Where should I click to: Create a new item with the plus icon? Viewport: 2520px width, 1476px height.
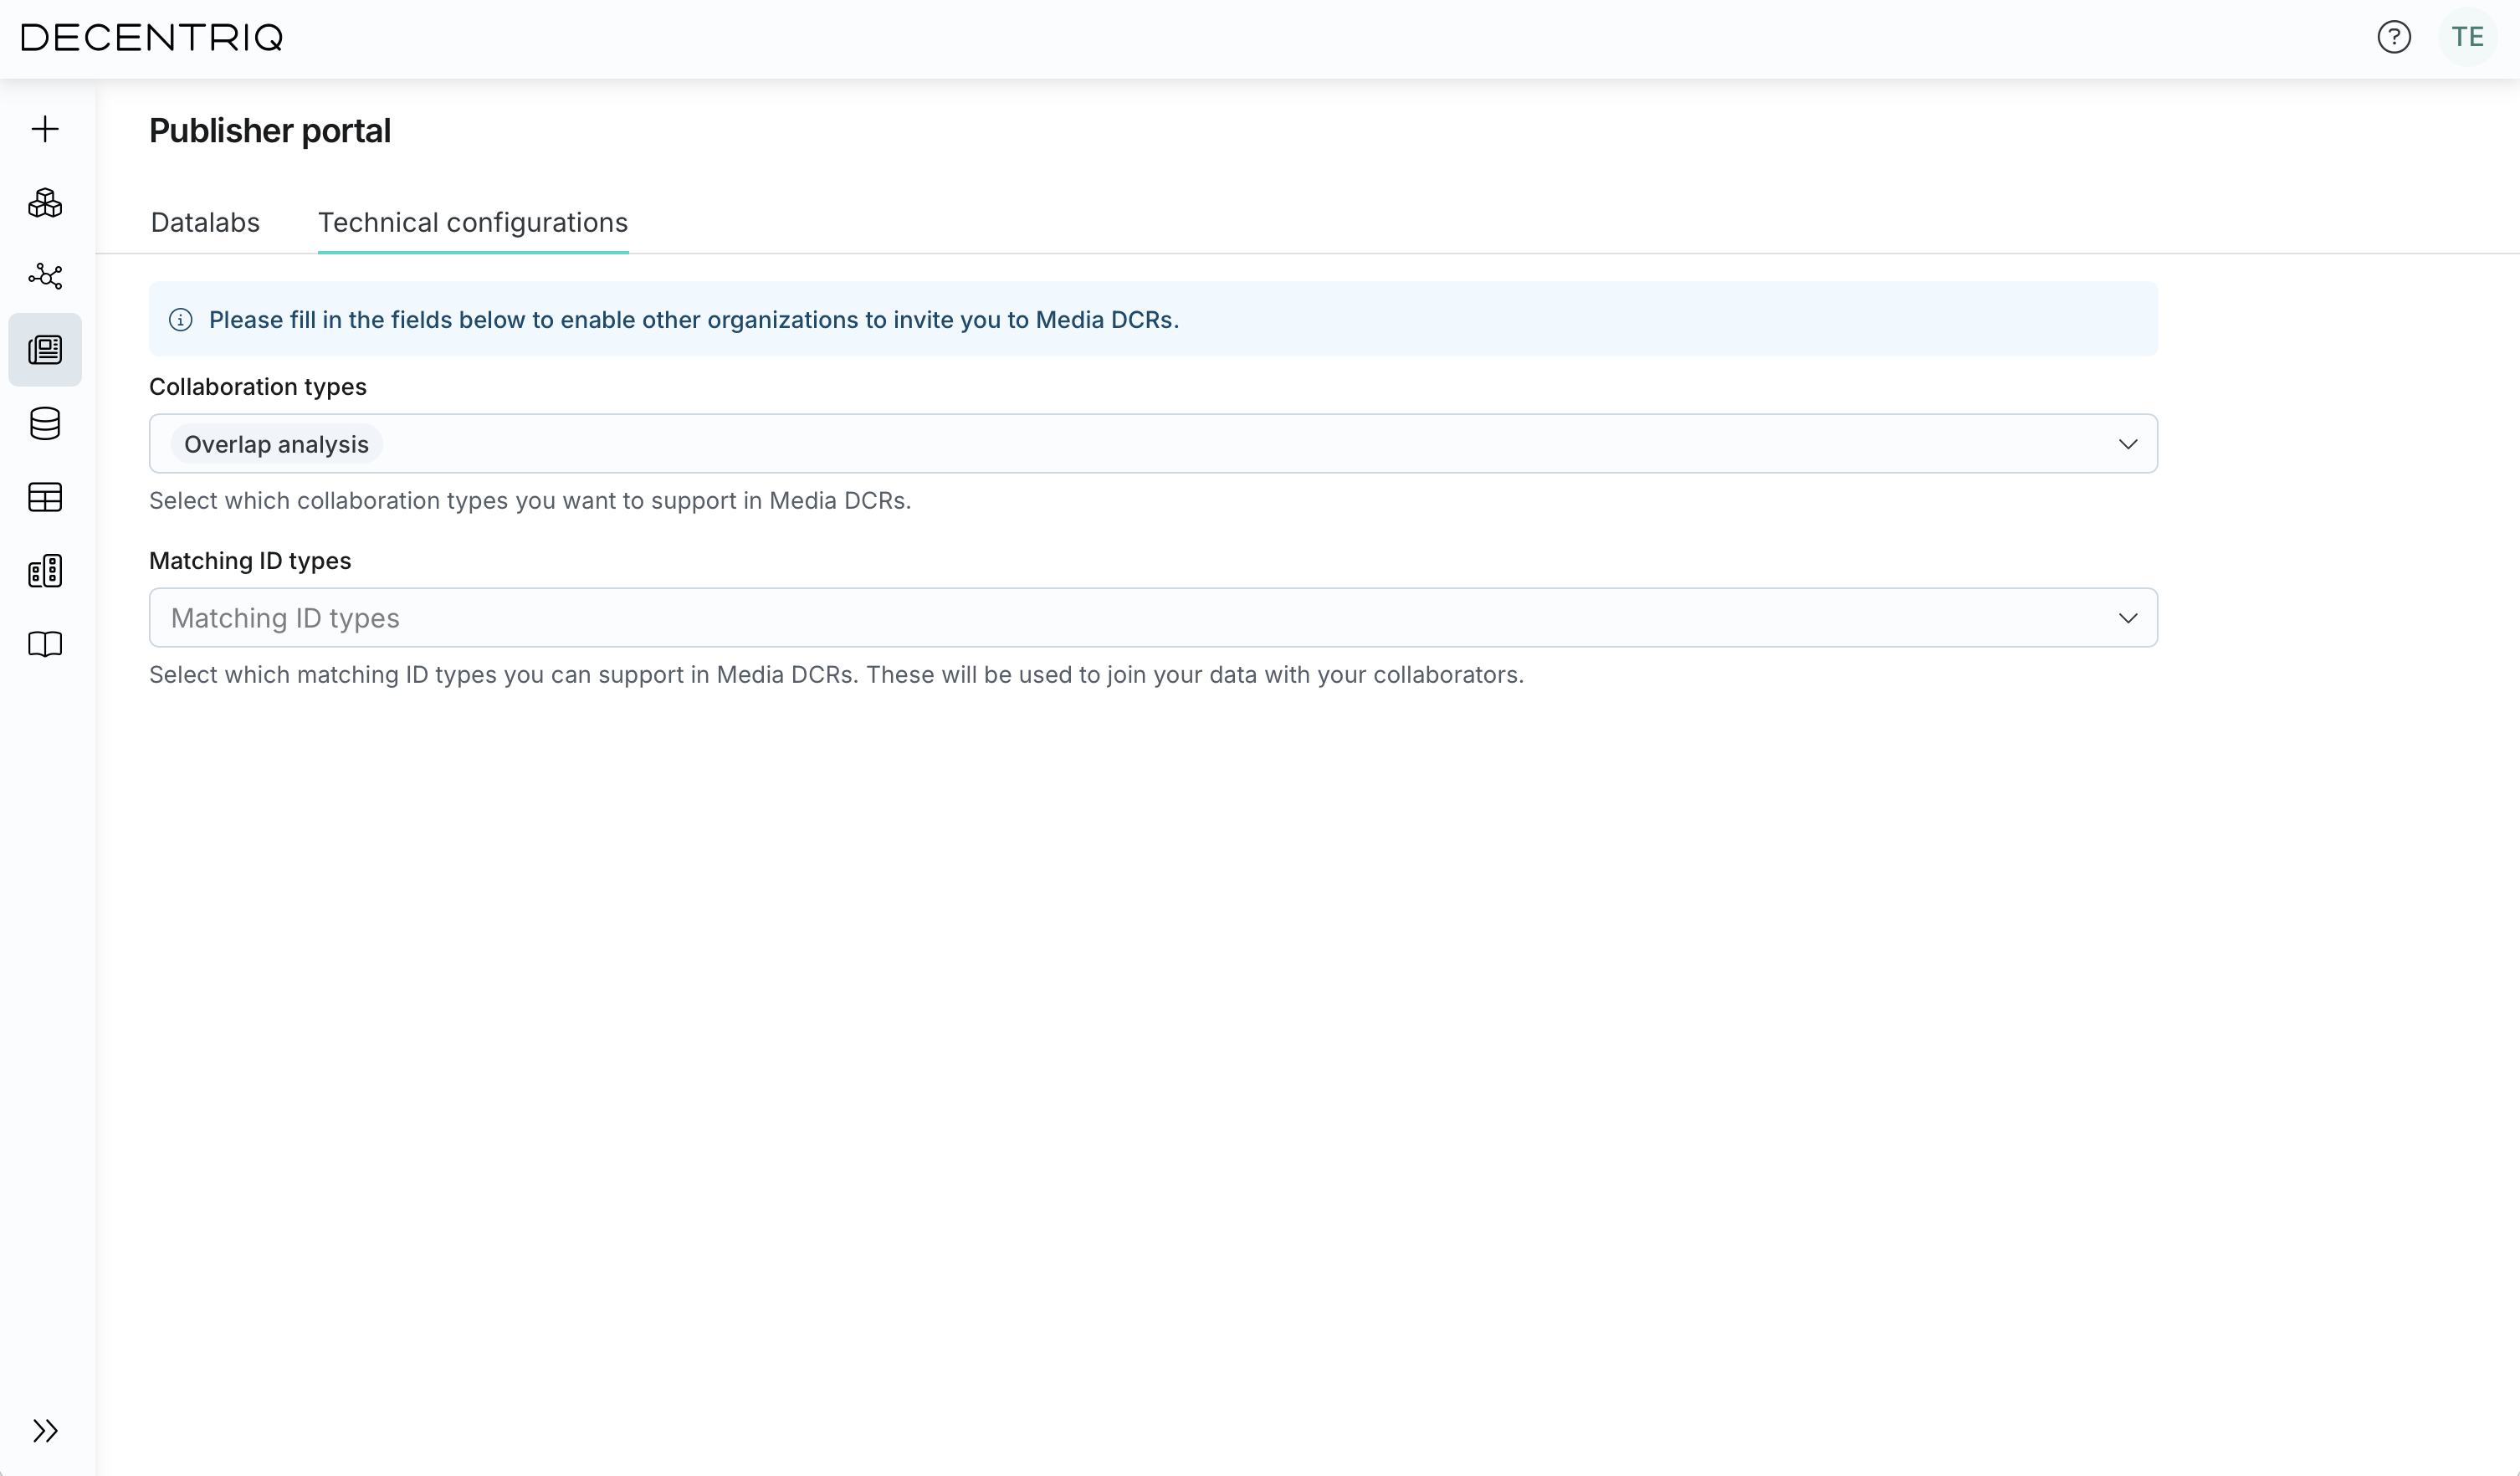45,129
